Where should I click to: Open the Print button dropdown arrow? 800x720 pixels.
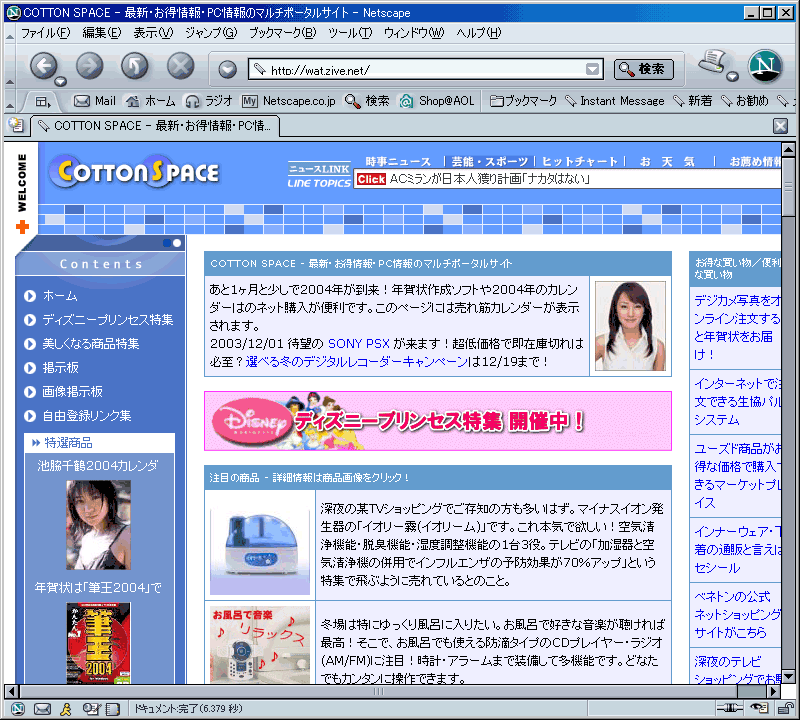(733, 77)
